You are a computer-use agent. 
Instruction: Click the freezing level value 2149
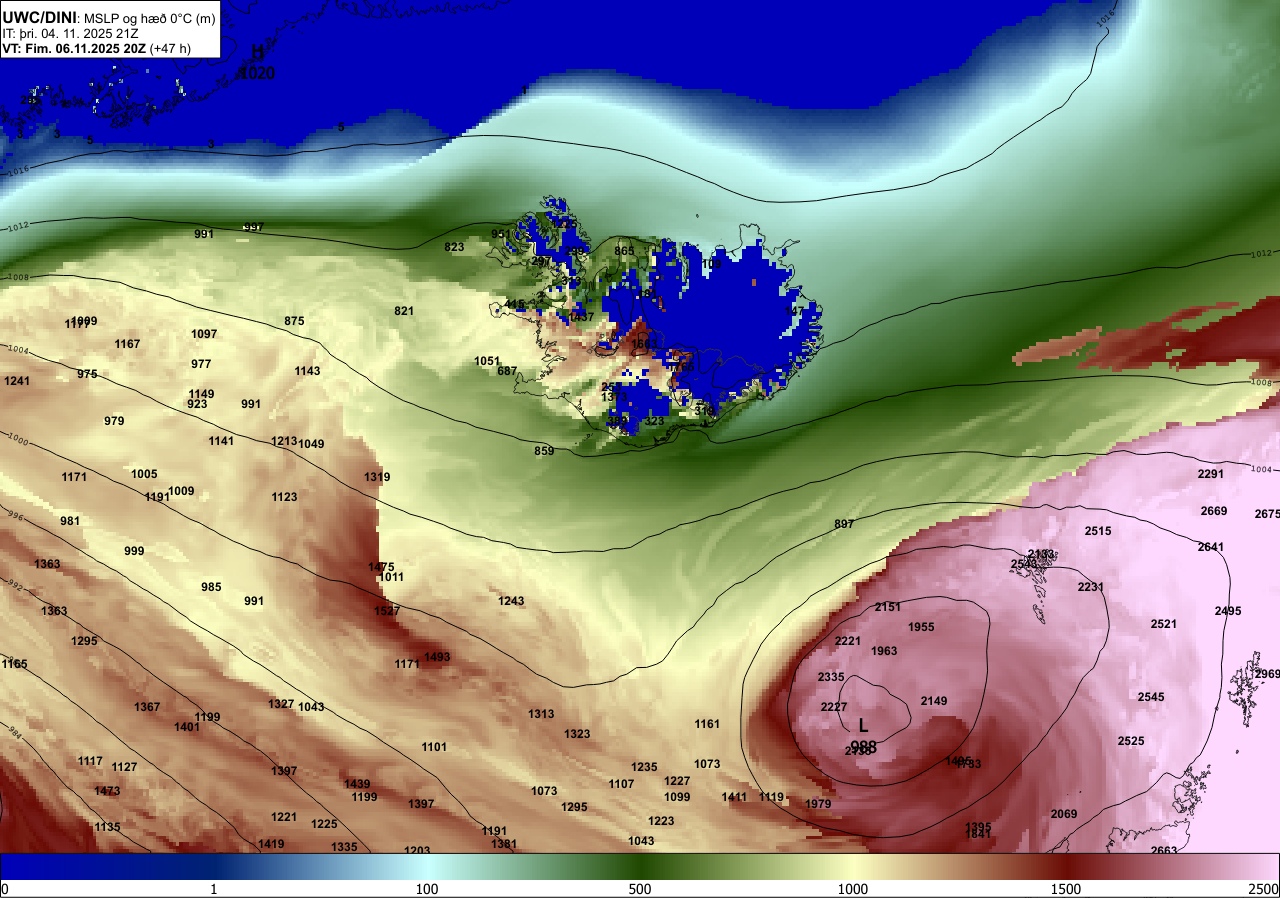pos(934,701)
